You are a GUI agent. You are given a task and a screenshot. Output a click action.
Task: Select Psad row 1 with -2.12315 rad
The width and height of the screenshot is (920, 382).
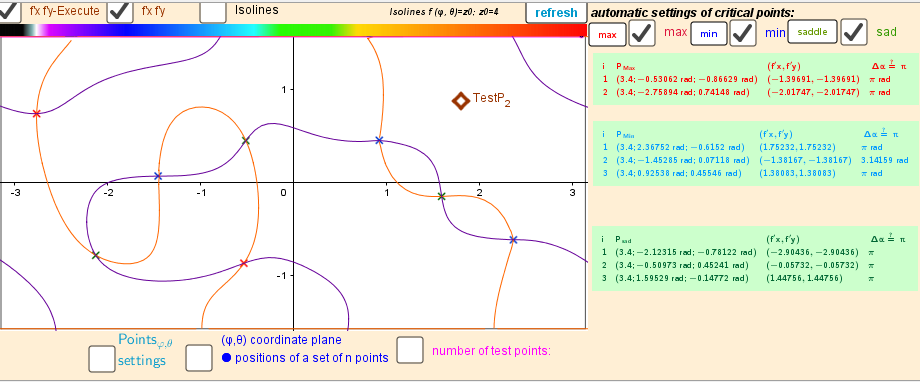[x=739, y=252]
